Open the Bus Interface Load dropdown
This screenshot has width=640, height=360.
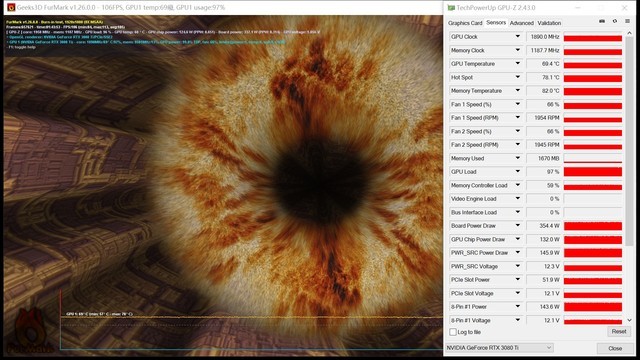[518, 212]
